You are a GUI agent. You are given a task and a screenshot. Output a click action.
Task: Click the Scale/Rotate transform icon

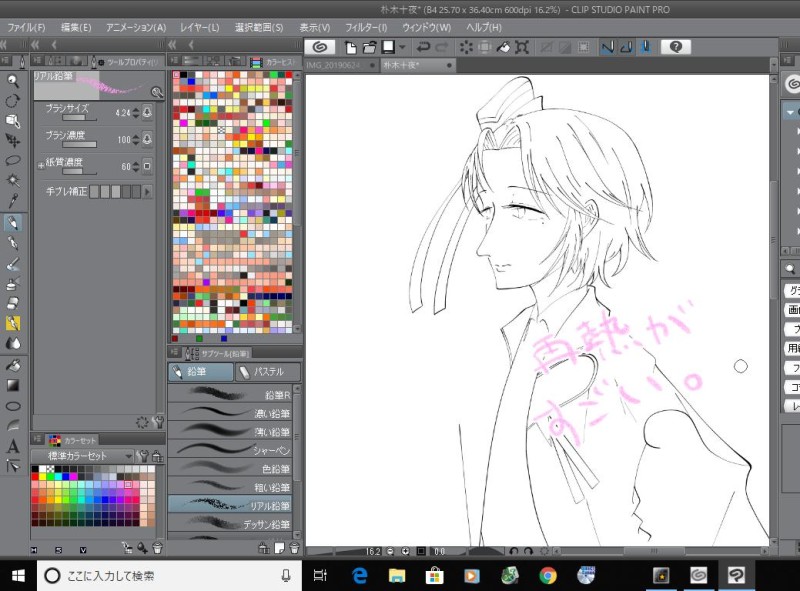(521, 47)
